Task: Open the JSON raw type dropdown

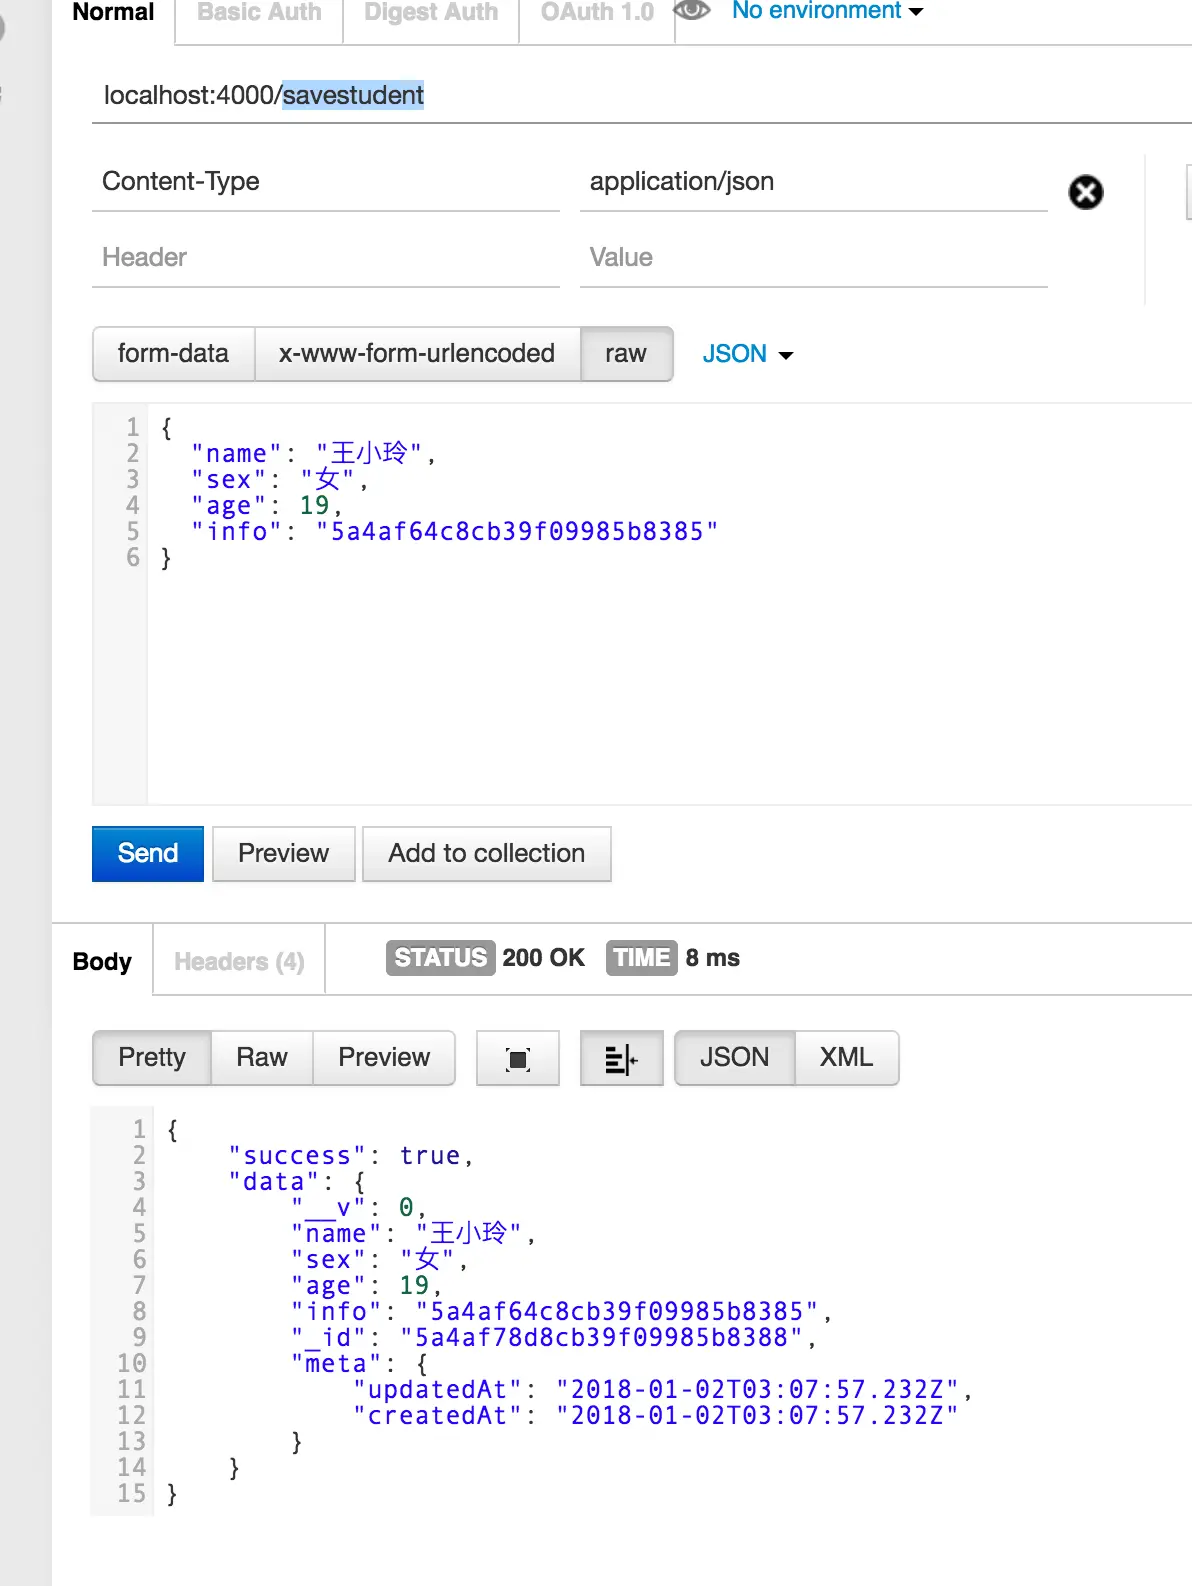Action: coord(747,354)
